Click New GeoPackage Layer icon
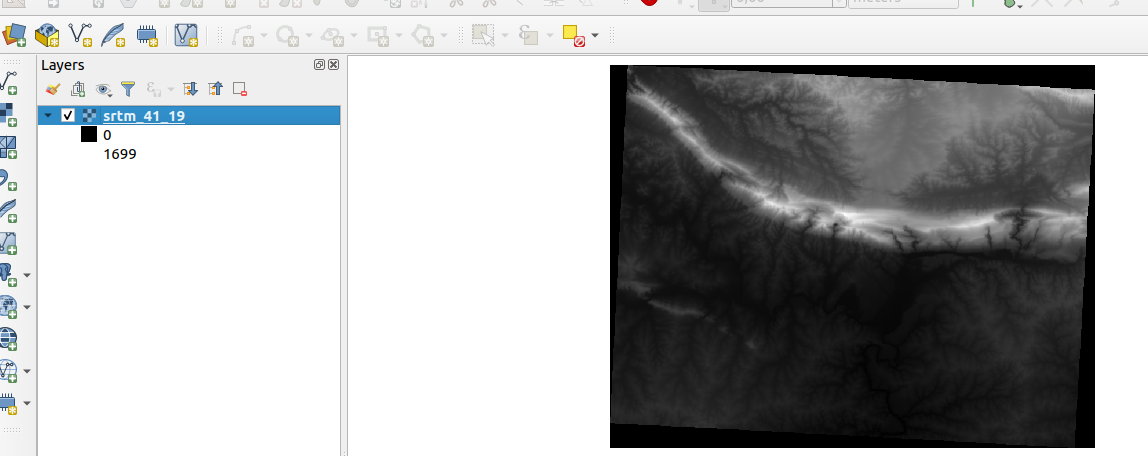The width and height of the screenshot is (1148, 456). [x=46, y=36]
